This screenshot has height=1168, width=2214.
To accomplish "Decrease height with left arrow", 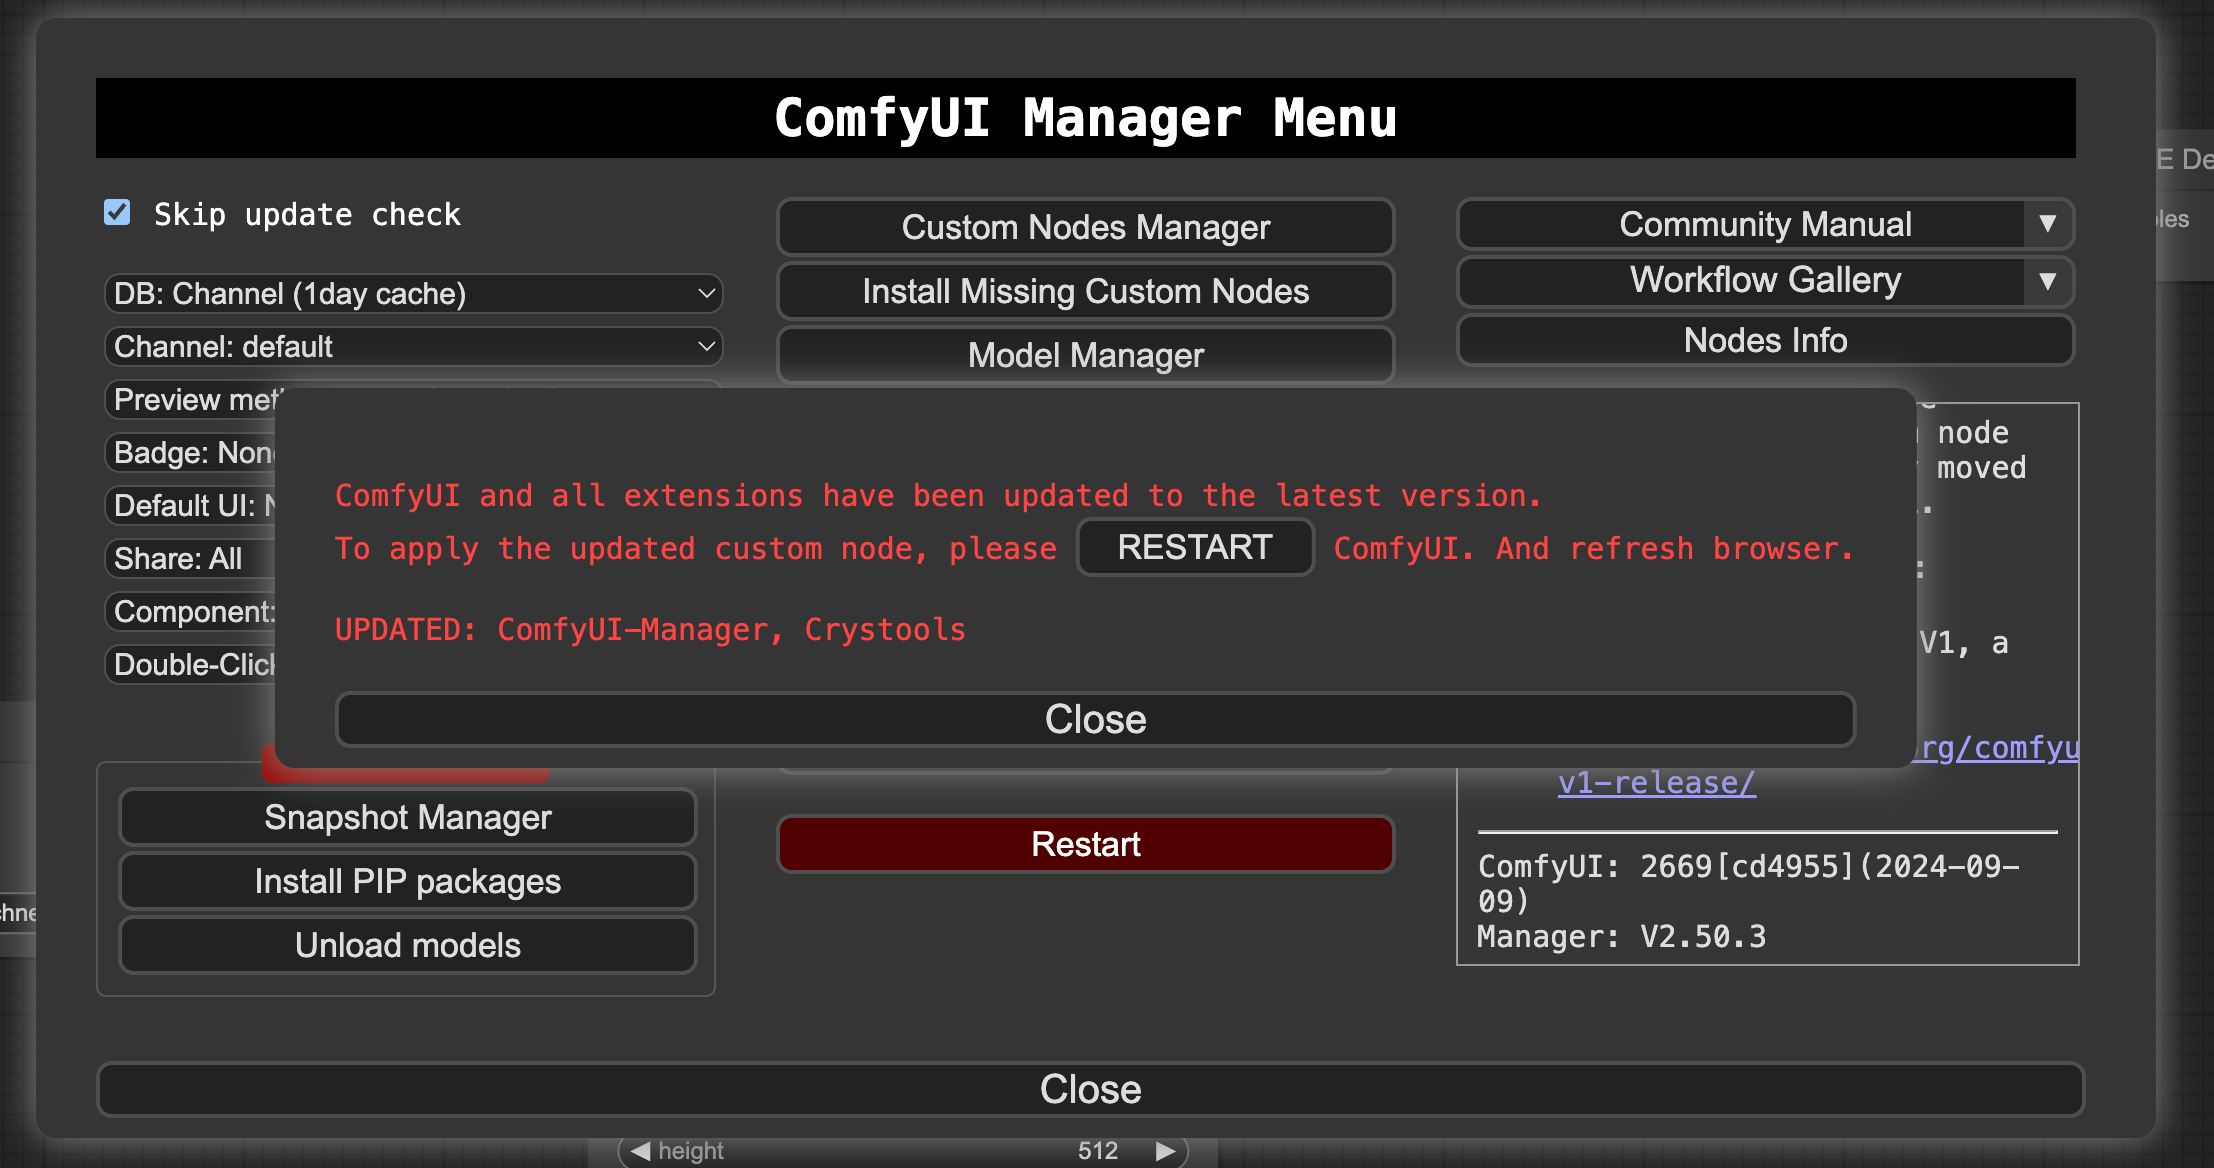I will coord(640,1151).
